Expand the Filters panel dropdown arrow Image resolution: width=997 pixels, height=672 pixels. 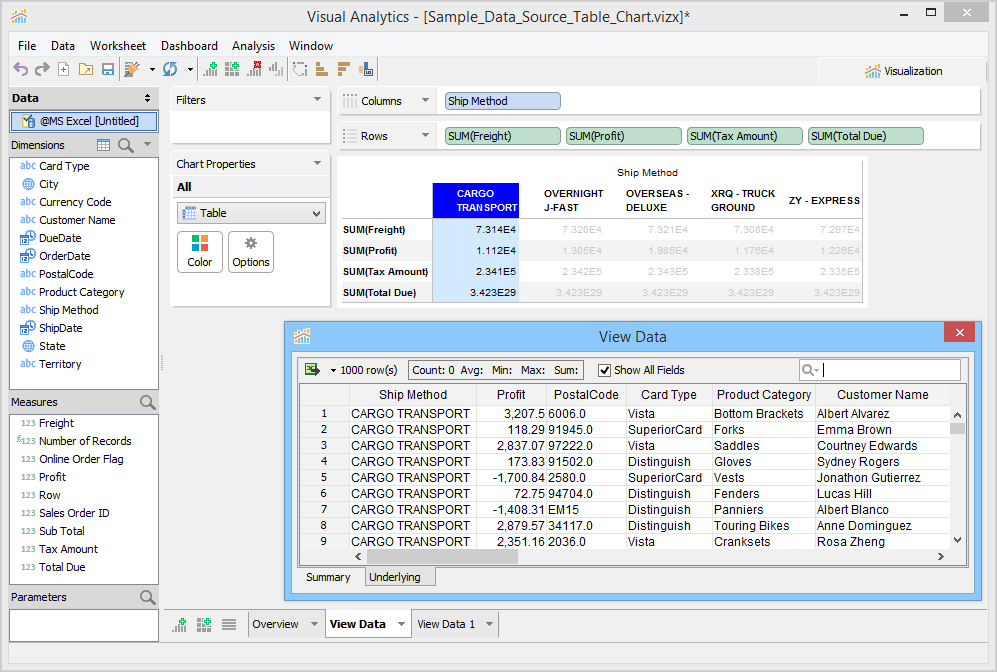coord(318,100)
